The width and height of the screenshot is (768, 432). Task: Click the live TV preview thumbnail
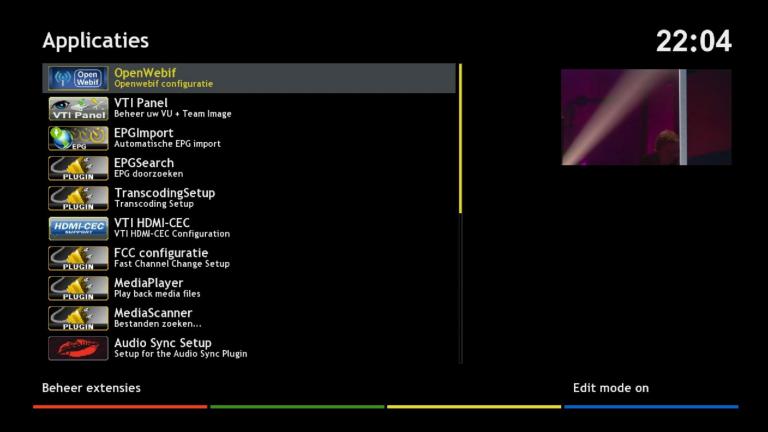[x=645, y=117]
